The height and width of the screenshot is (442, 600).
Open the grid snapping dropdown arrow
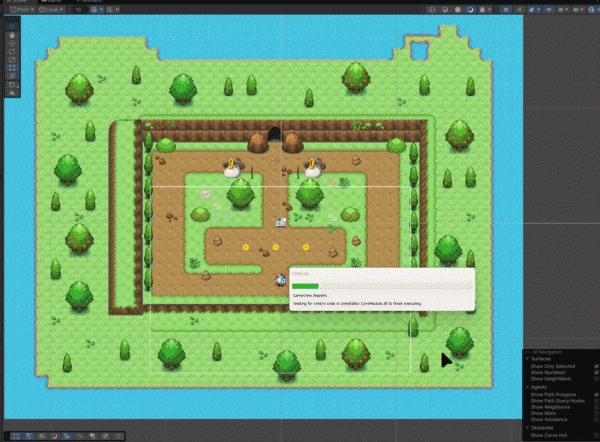click(x=101, y=10)
